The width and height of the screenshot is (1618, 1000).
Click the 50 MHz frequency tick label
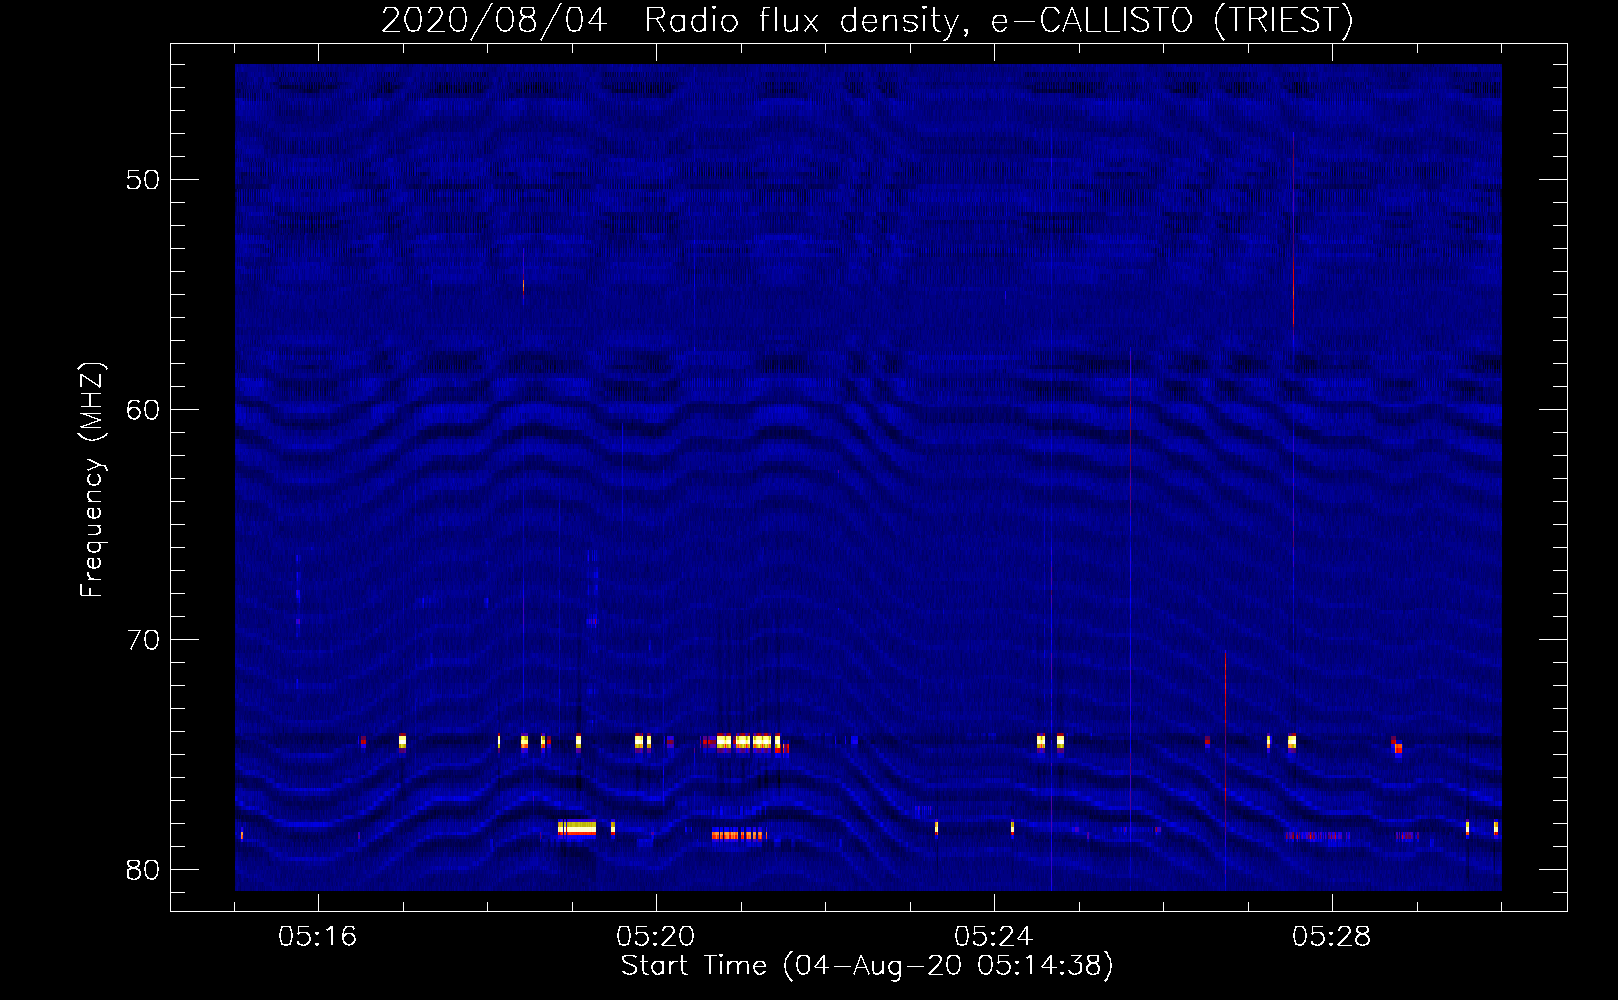(x=144, y=180)
